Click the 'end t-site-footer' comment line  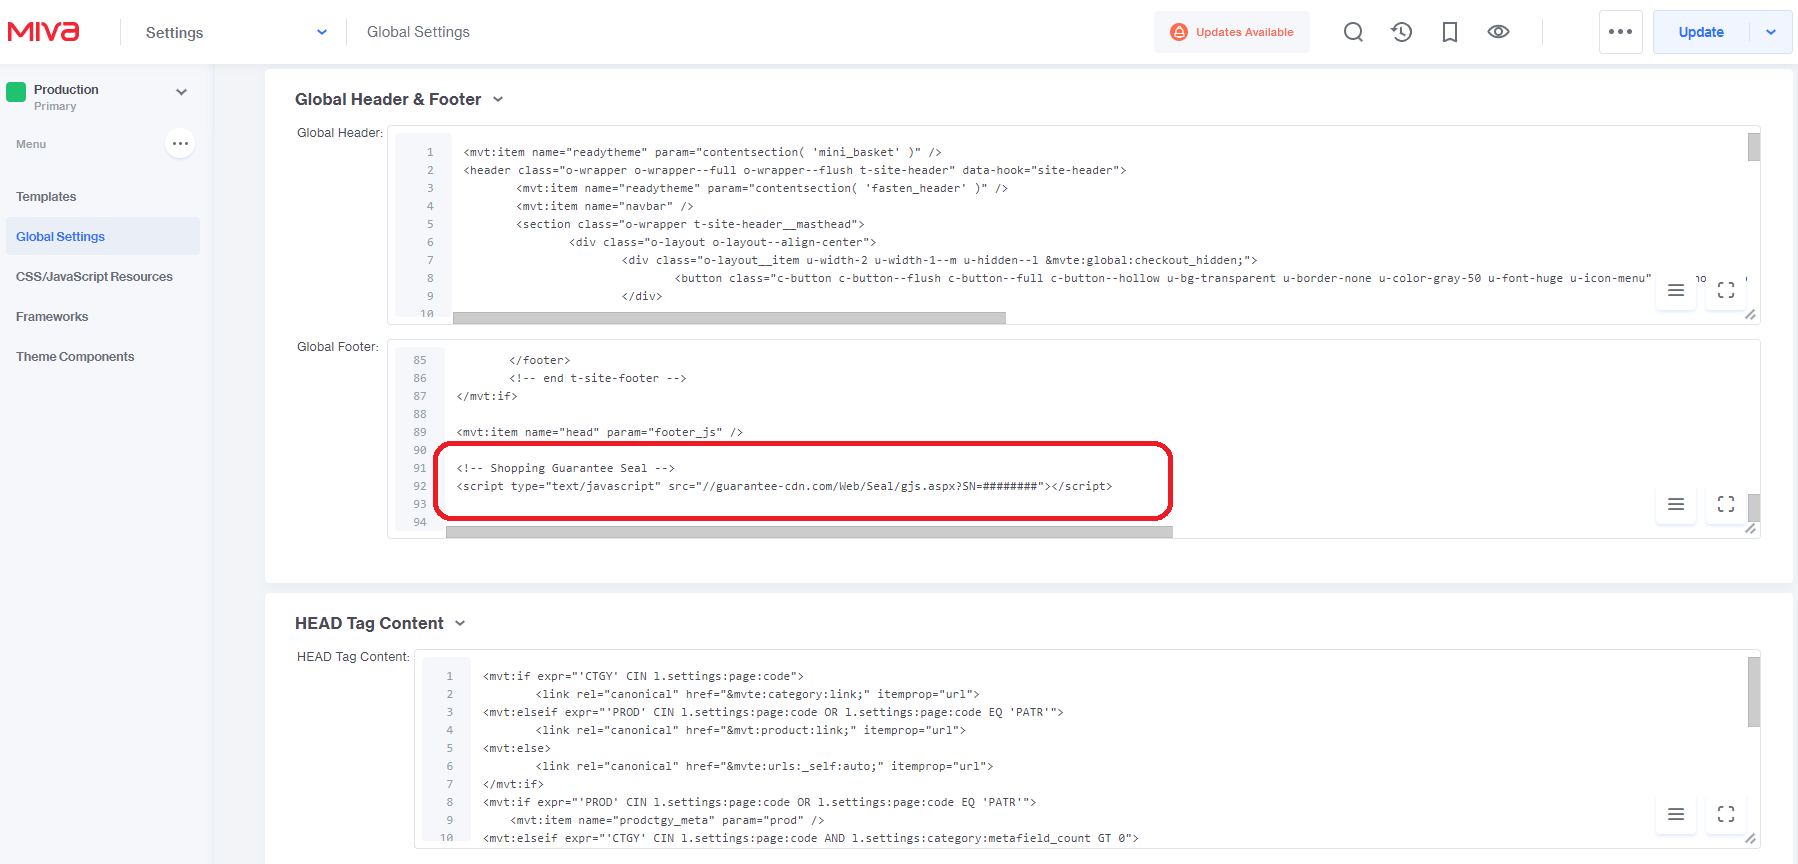point(598,378)
